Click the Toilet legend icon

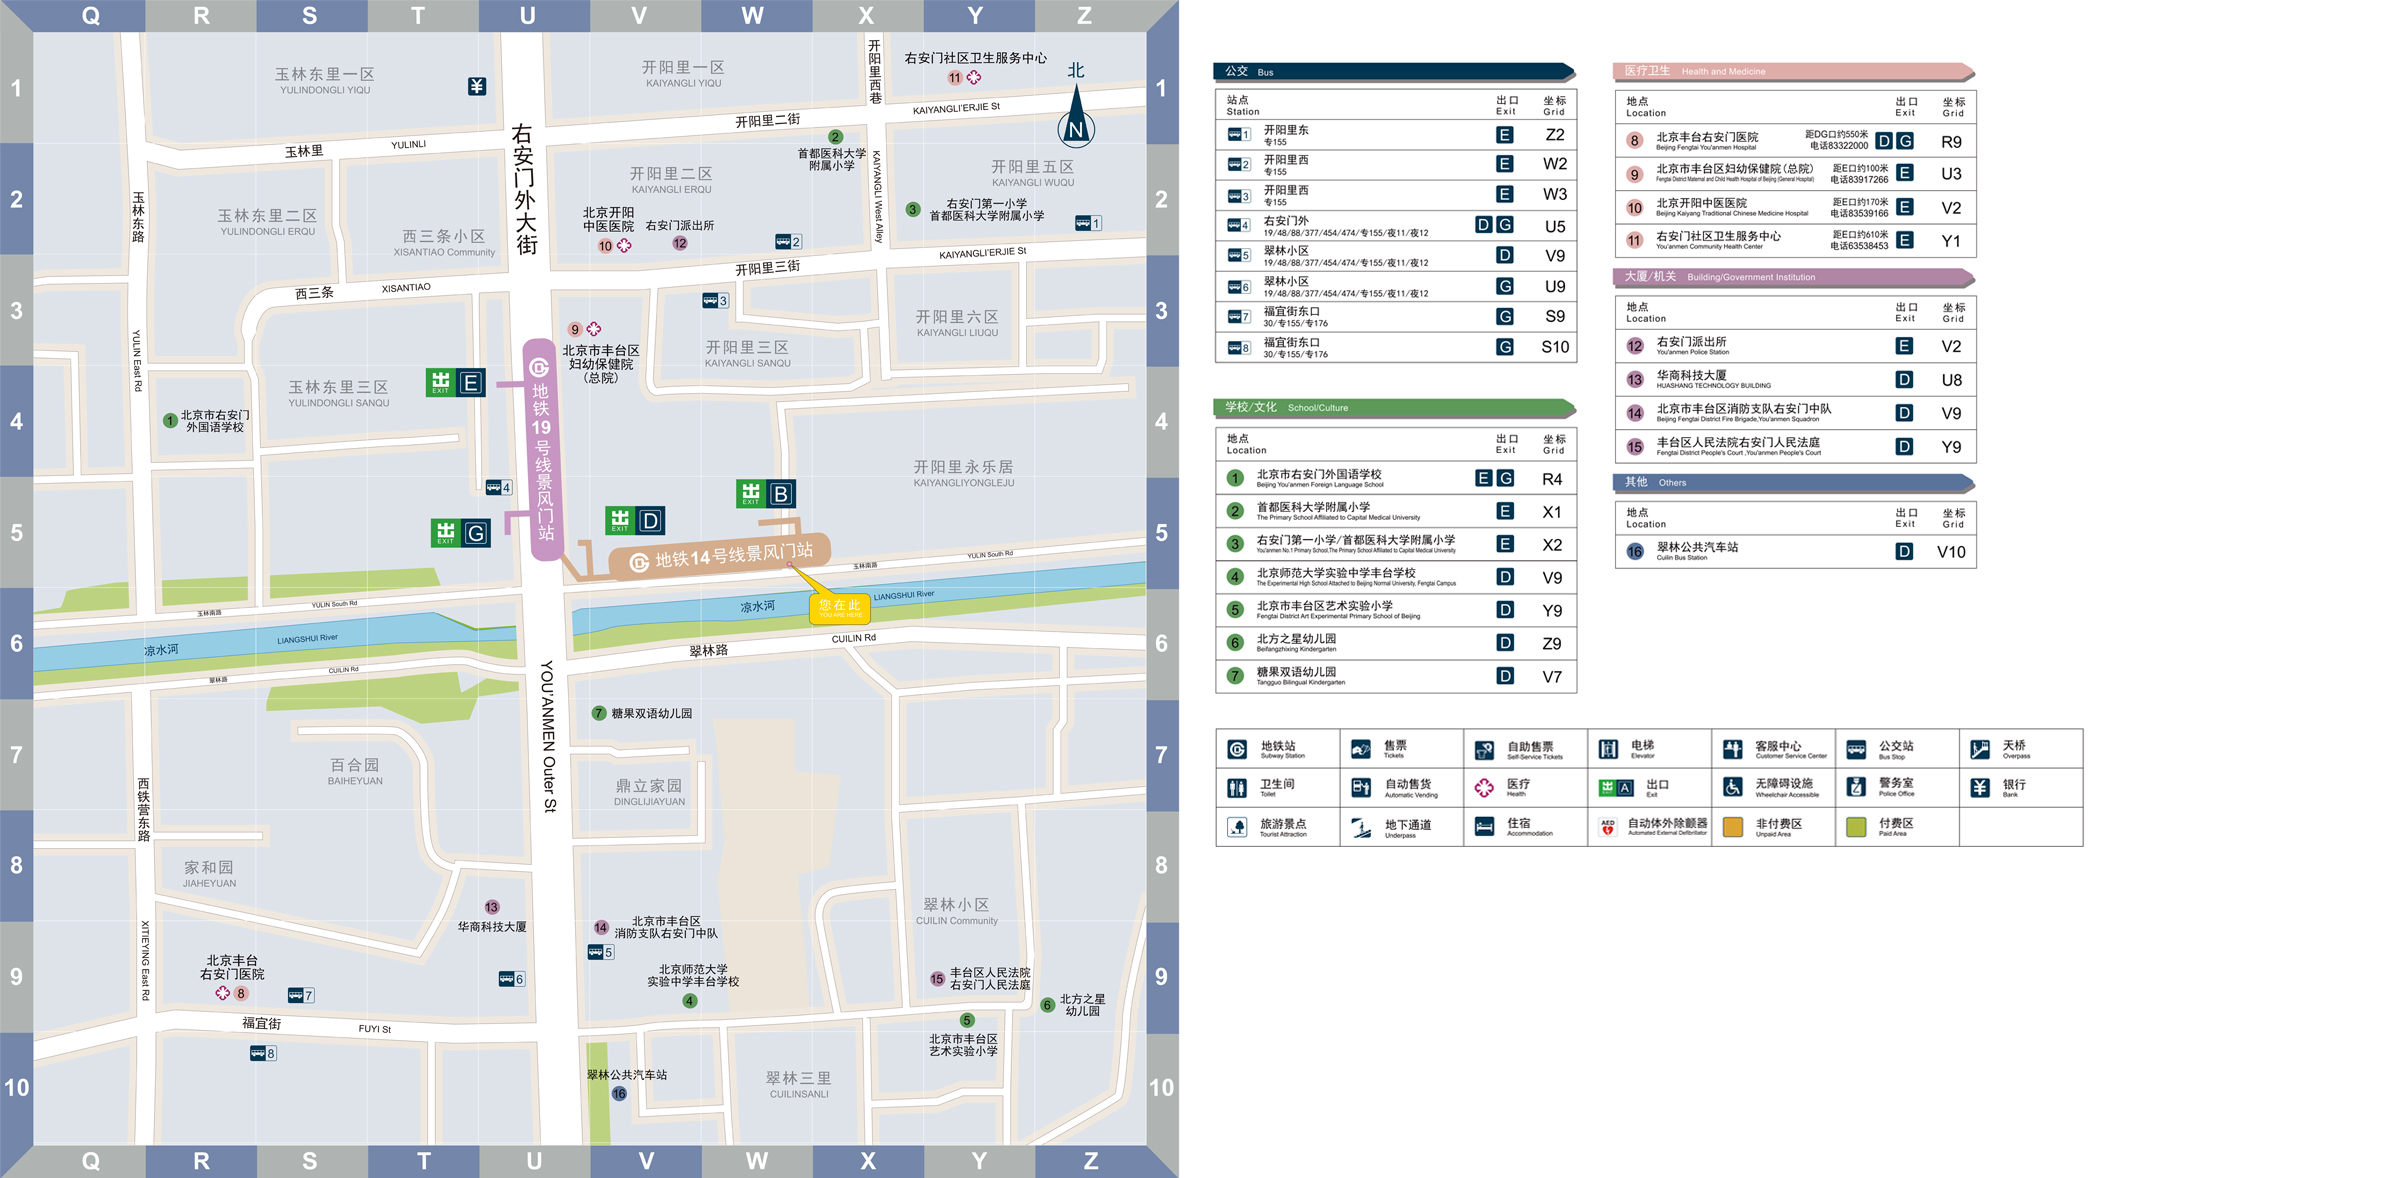pos(1237,788)
